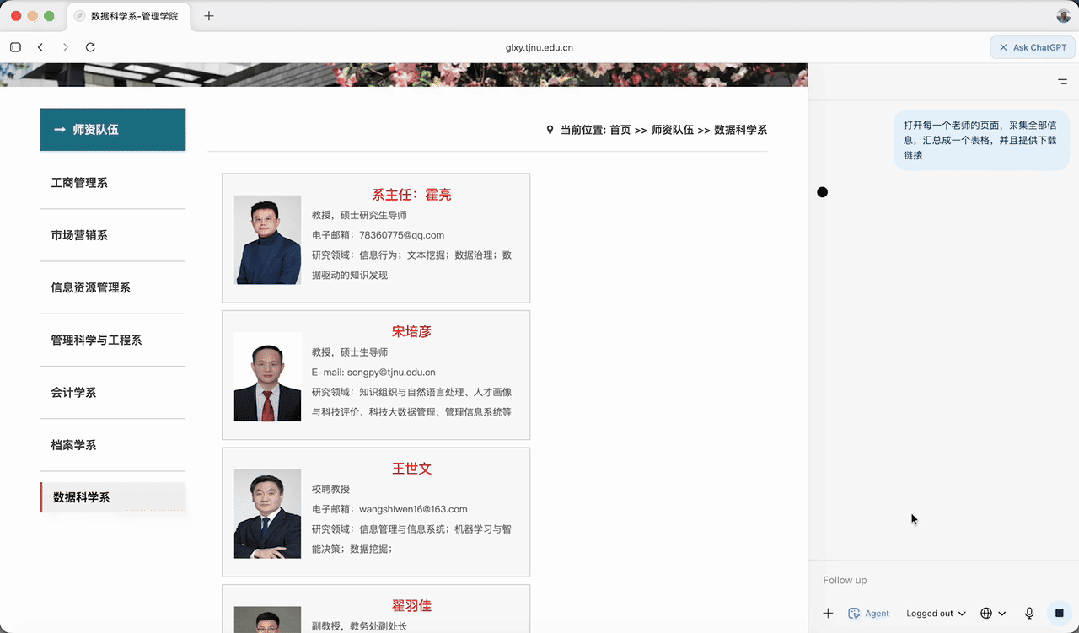Open 王世文 profile name link
Screen dimensions: 1079x633
pyautogui.click(x=412, y=469)
